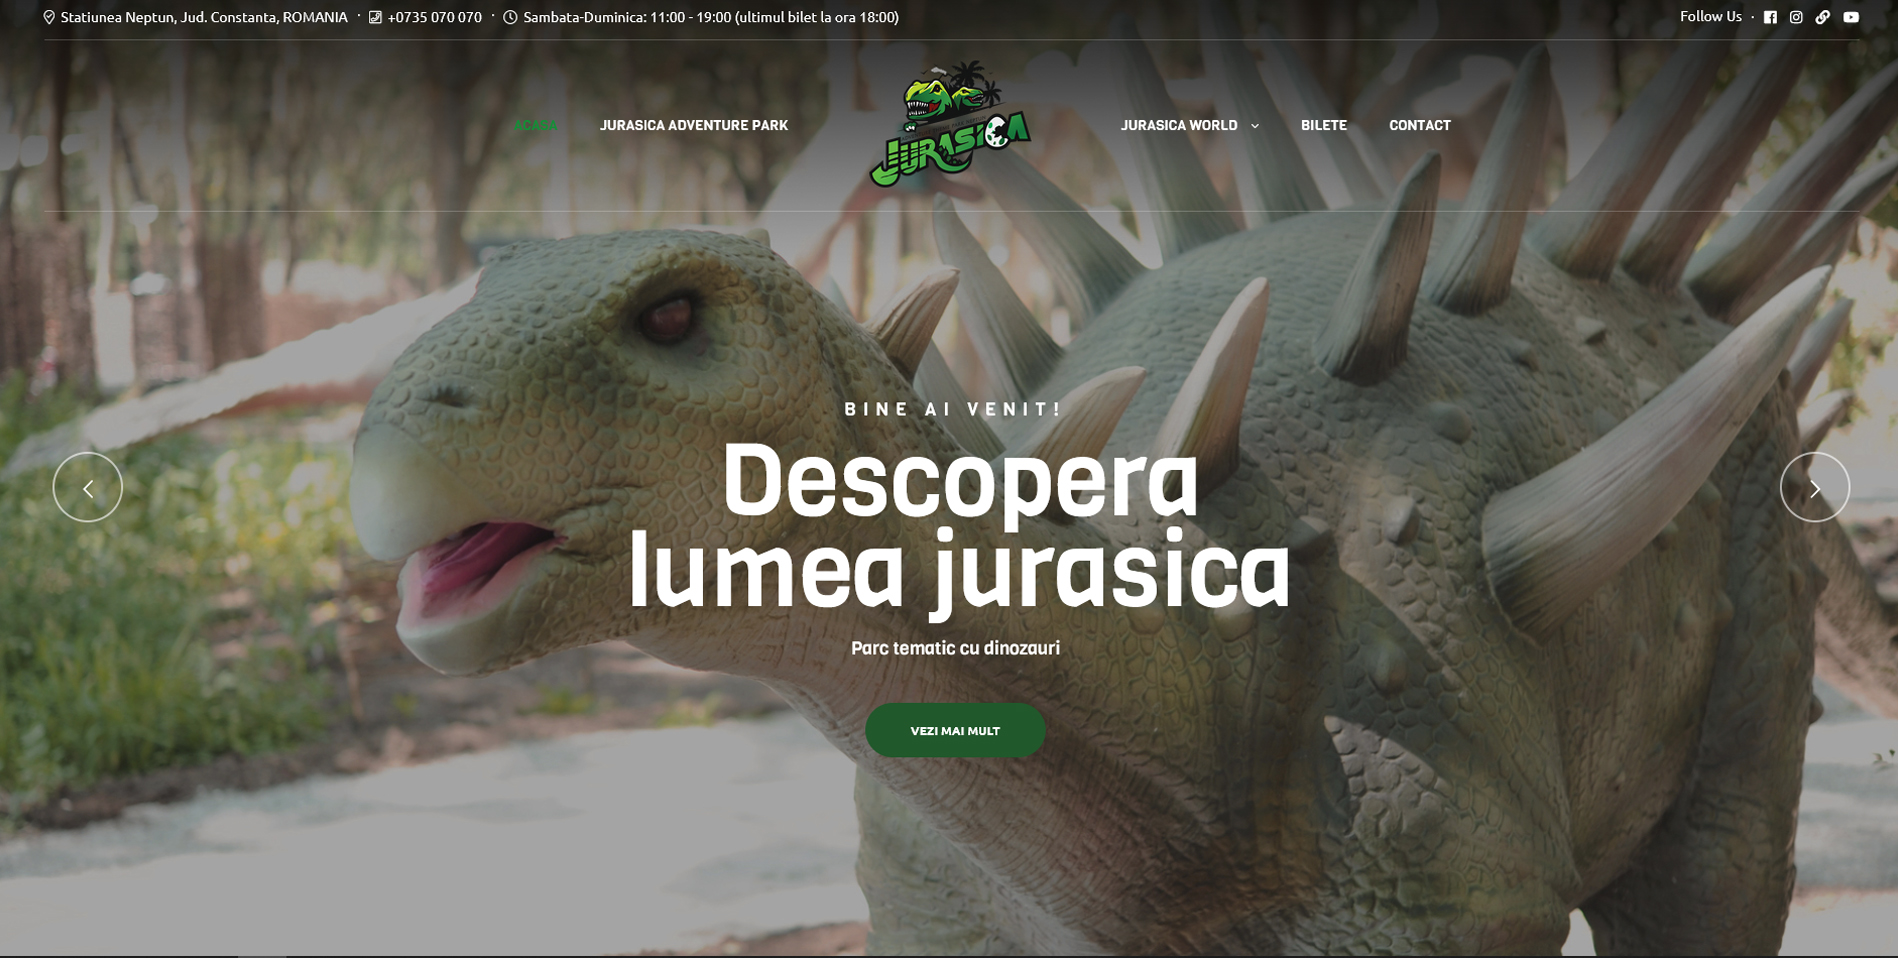
Task: Click the phone icon beside the number
Action: [375, 17]
